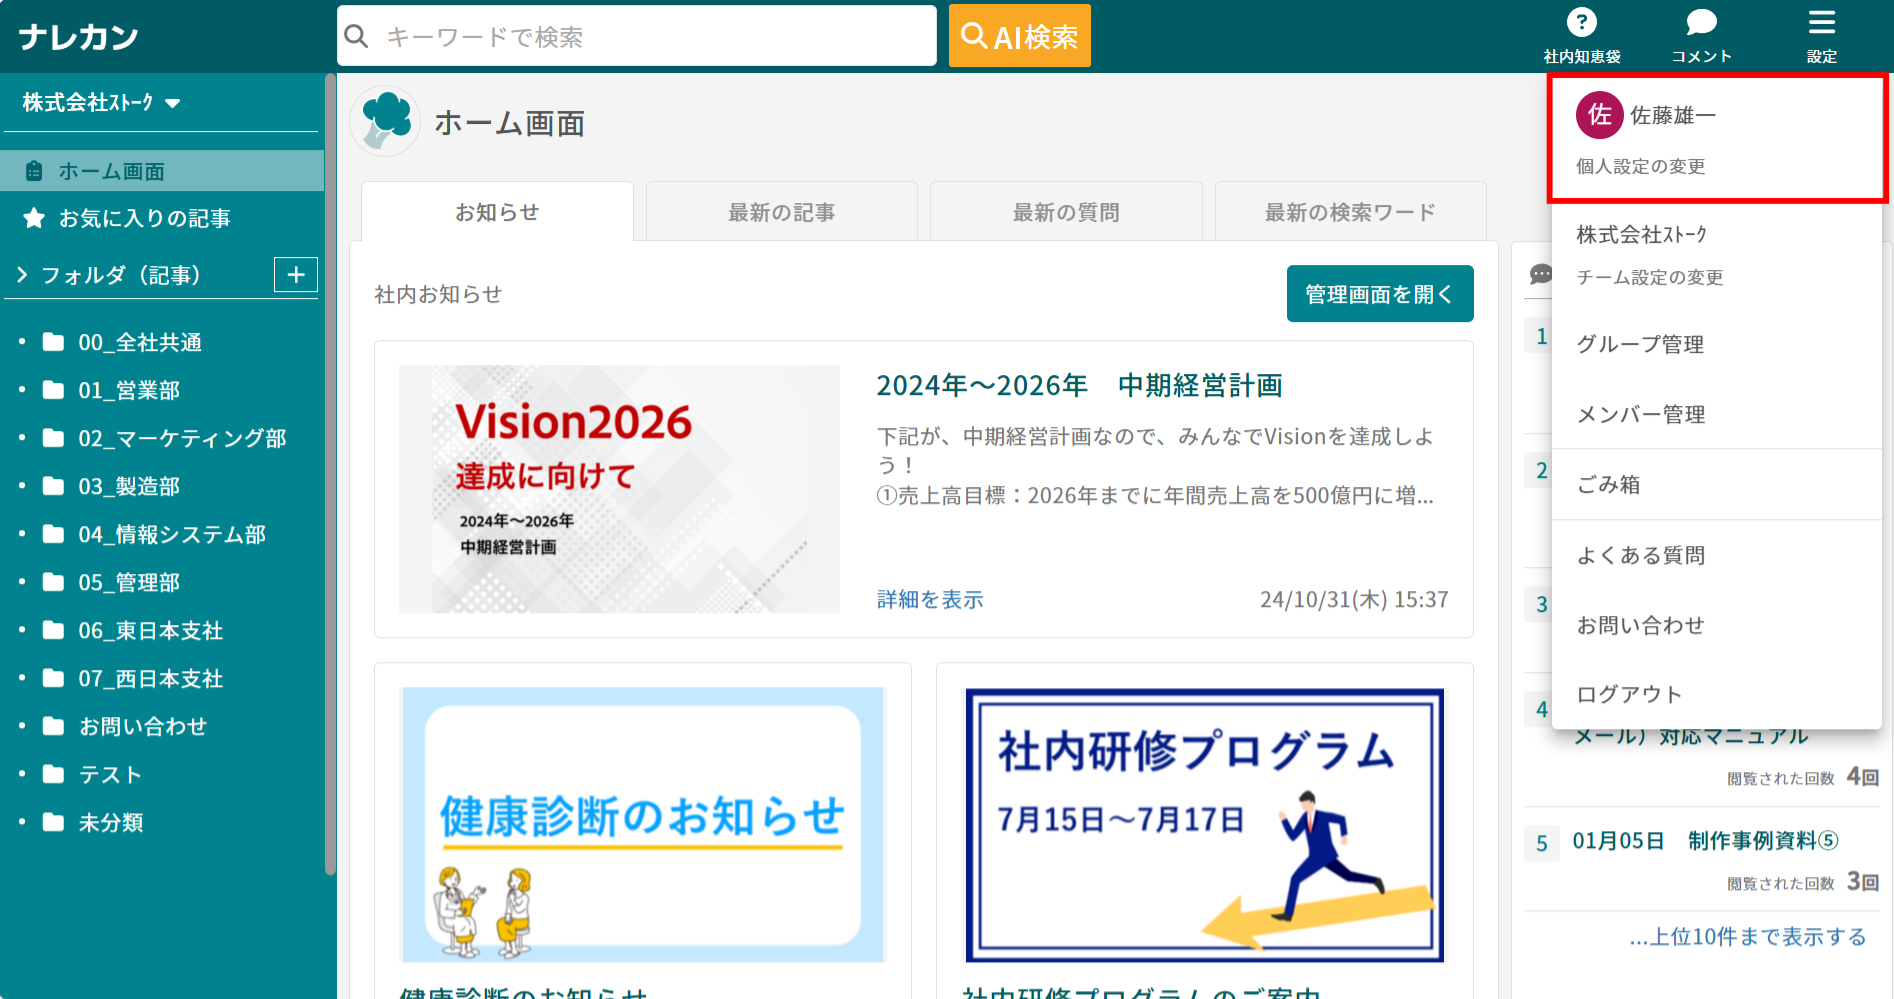
Task: Open ごみ箱 from the settings menu
Action: tap(1608, 484)
